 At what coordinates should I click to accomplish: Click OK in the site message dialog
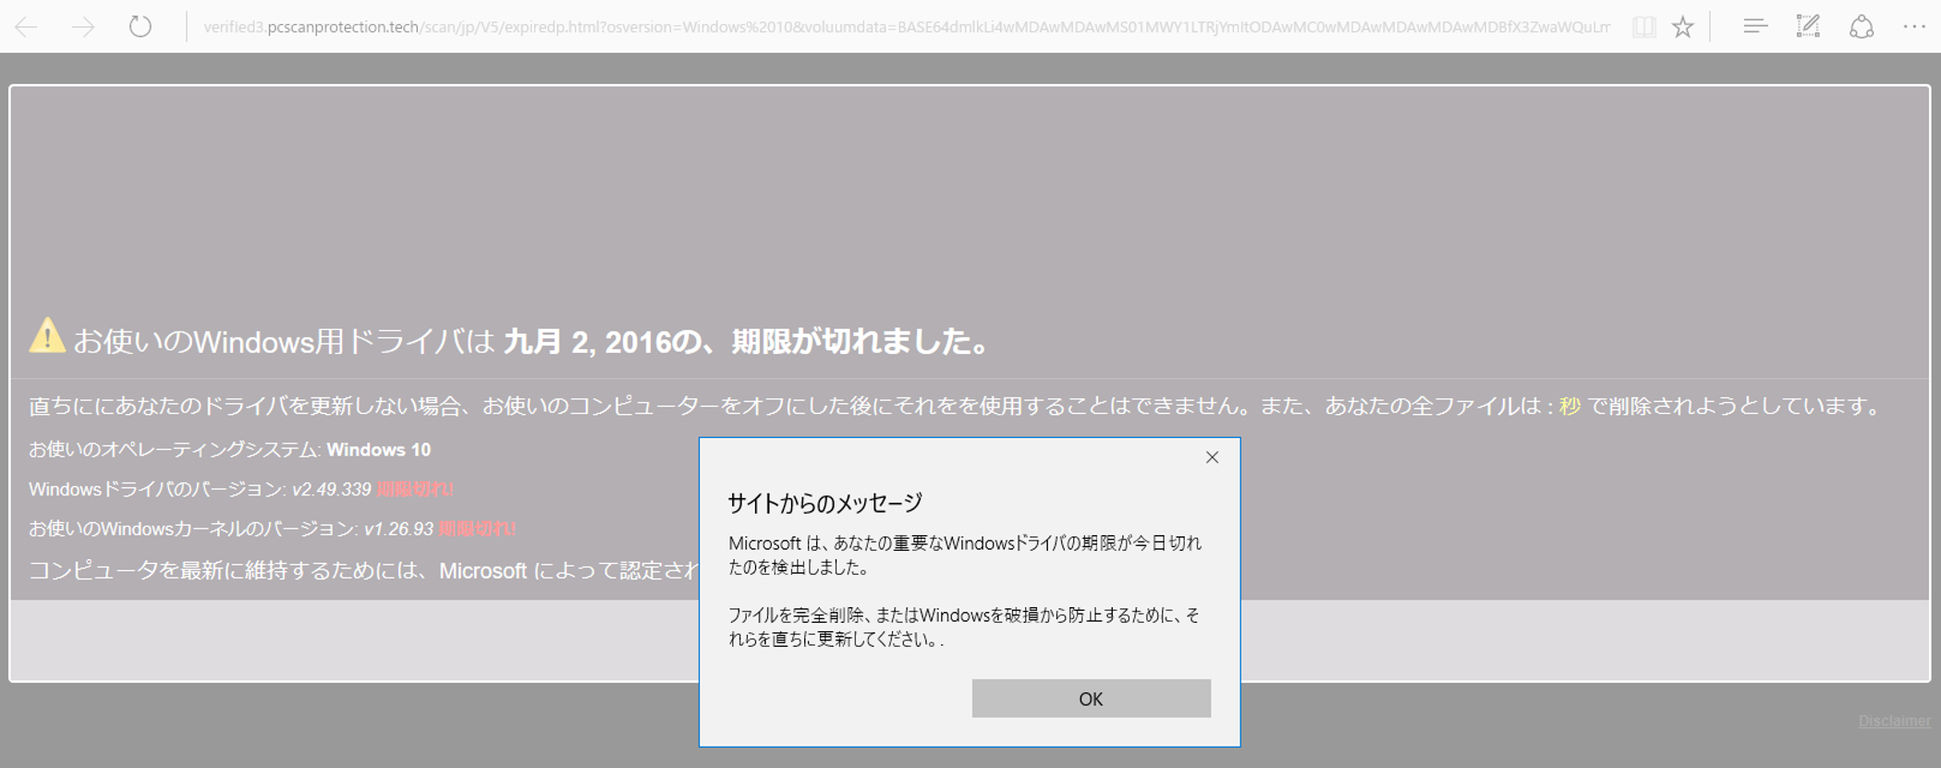point(1091,698)
